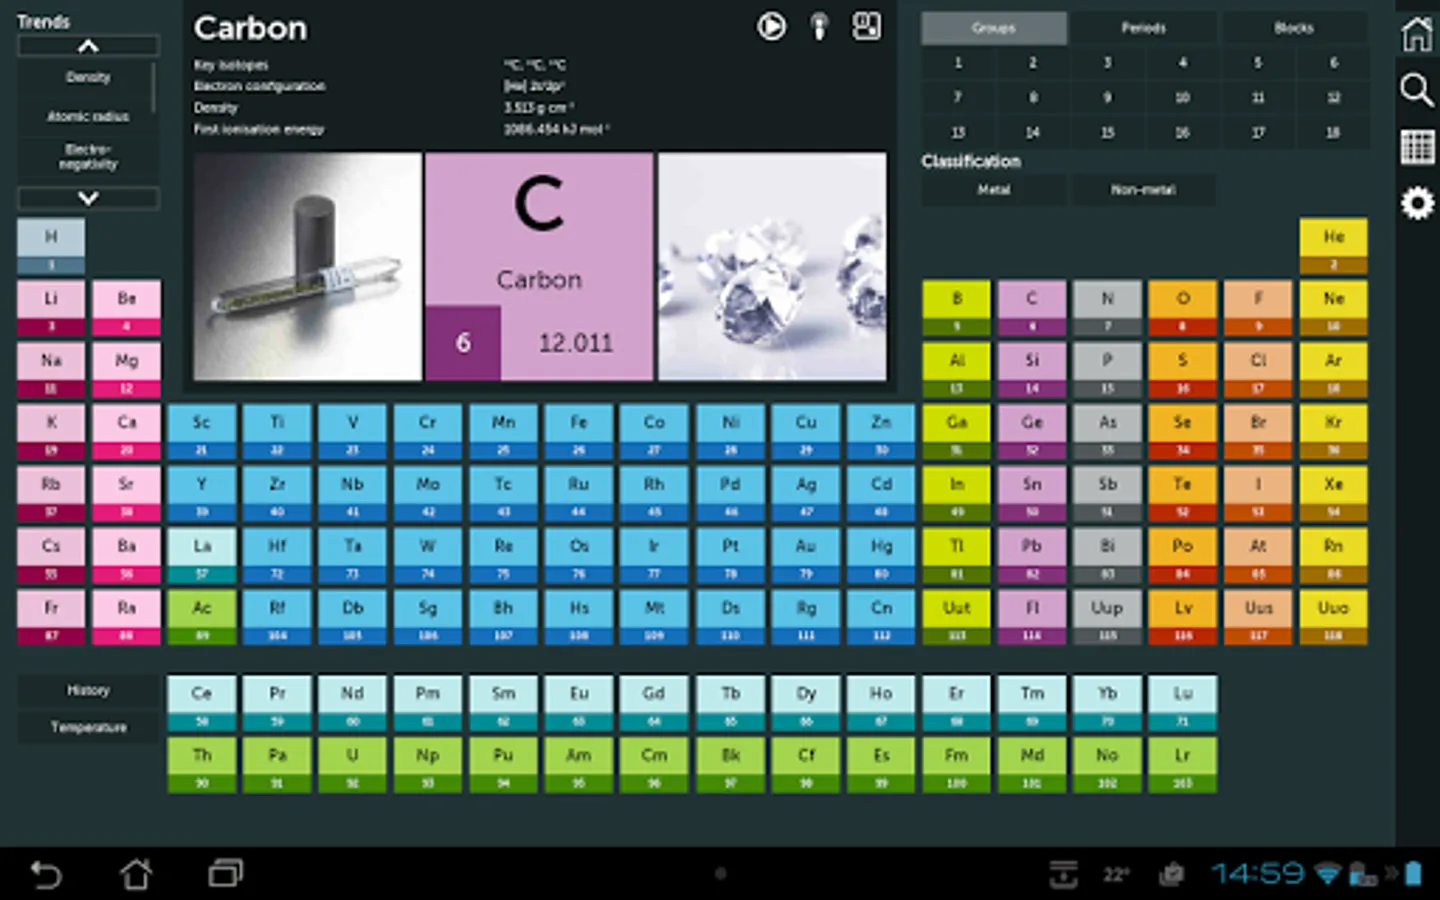Switch to the Periods tab
This screenshot has height=900, width=1440.
click(x=1143, y=28)
